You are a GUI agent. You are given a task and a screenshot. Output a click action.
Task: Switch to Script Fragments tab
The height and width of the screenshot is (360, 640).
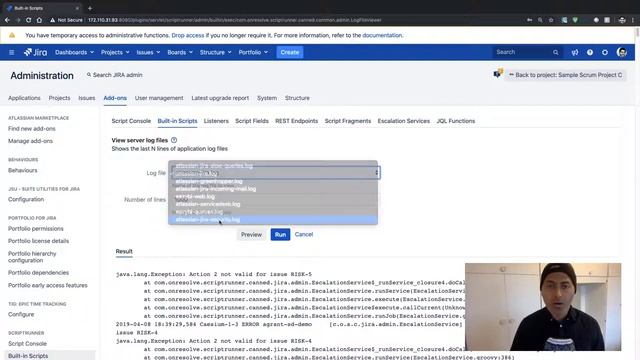pyautogui.click(x=348, y=121)
